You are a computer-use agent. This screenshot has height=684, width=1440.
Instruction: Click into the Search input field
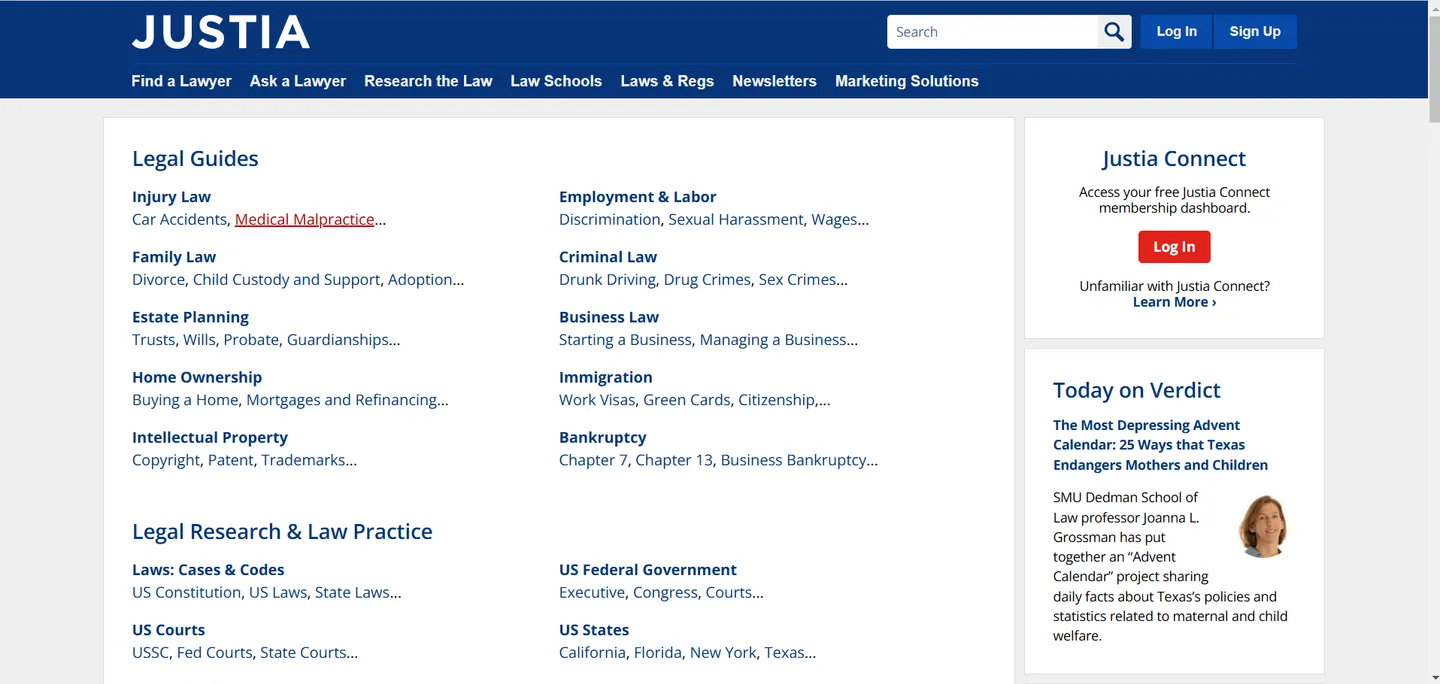(x=993, y=32)
